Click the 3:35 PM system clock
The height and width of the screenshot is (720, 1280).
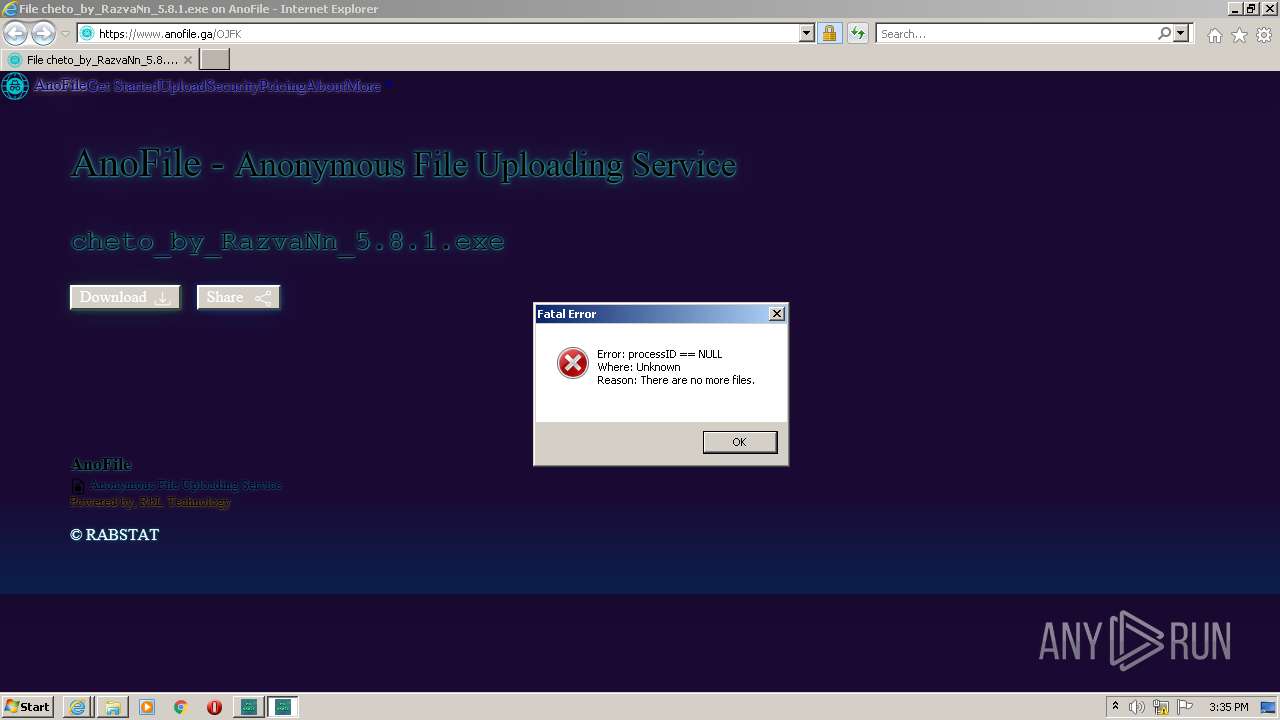coord(1229,707)
